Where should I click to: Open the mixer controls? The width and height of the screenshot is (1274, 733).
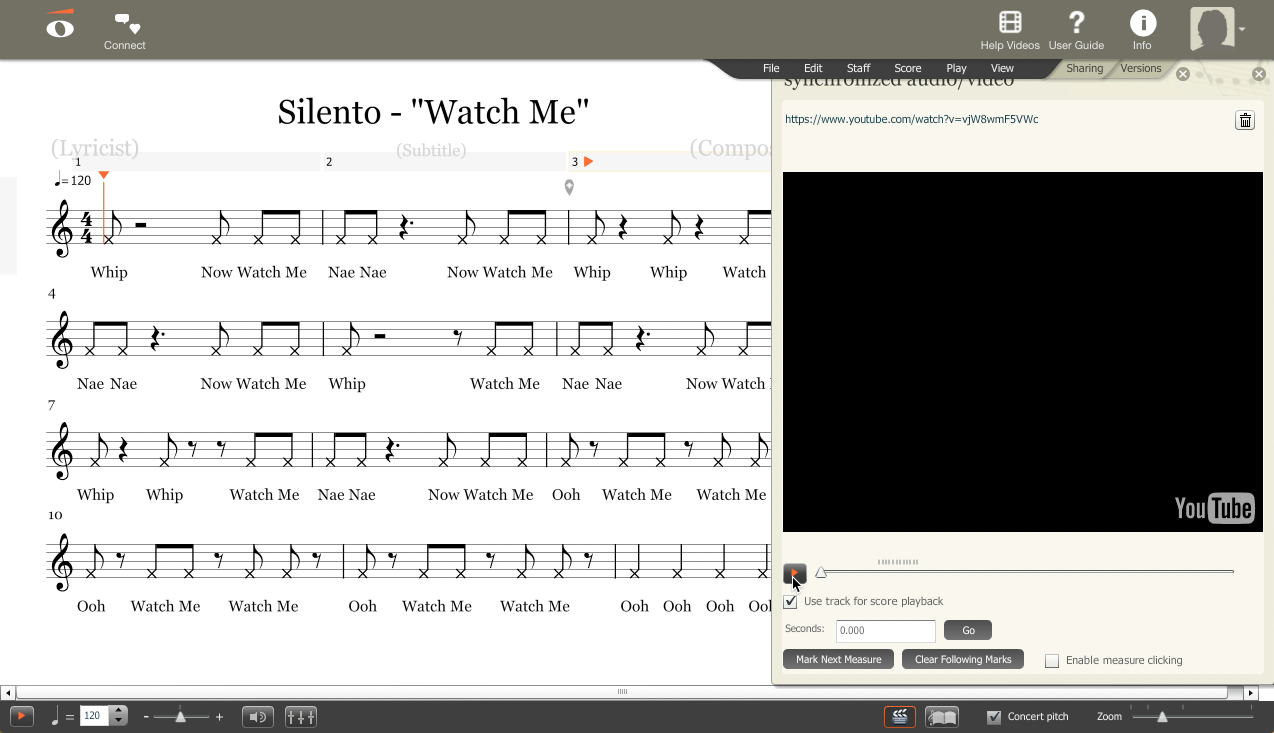[301, 716]
